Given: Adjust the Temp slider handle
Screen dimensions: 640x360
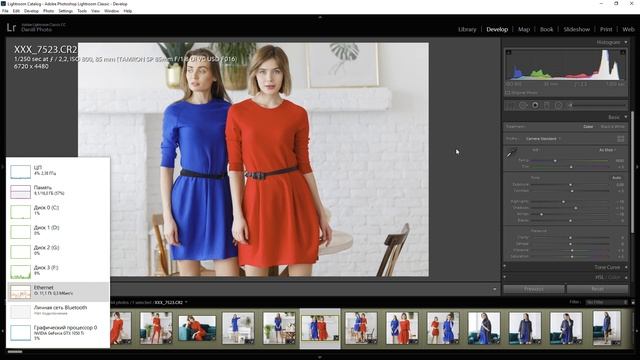Looking at the screenshot, I should pos(555,161).
